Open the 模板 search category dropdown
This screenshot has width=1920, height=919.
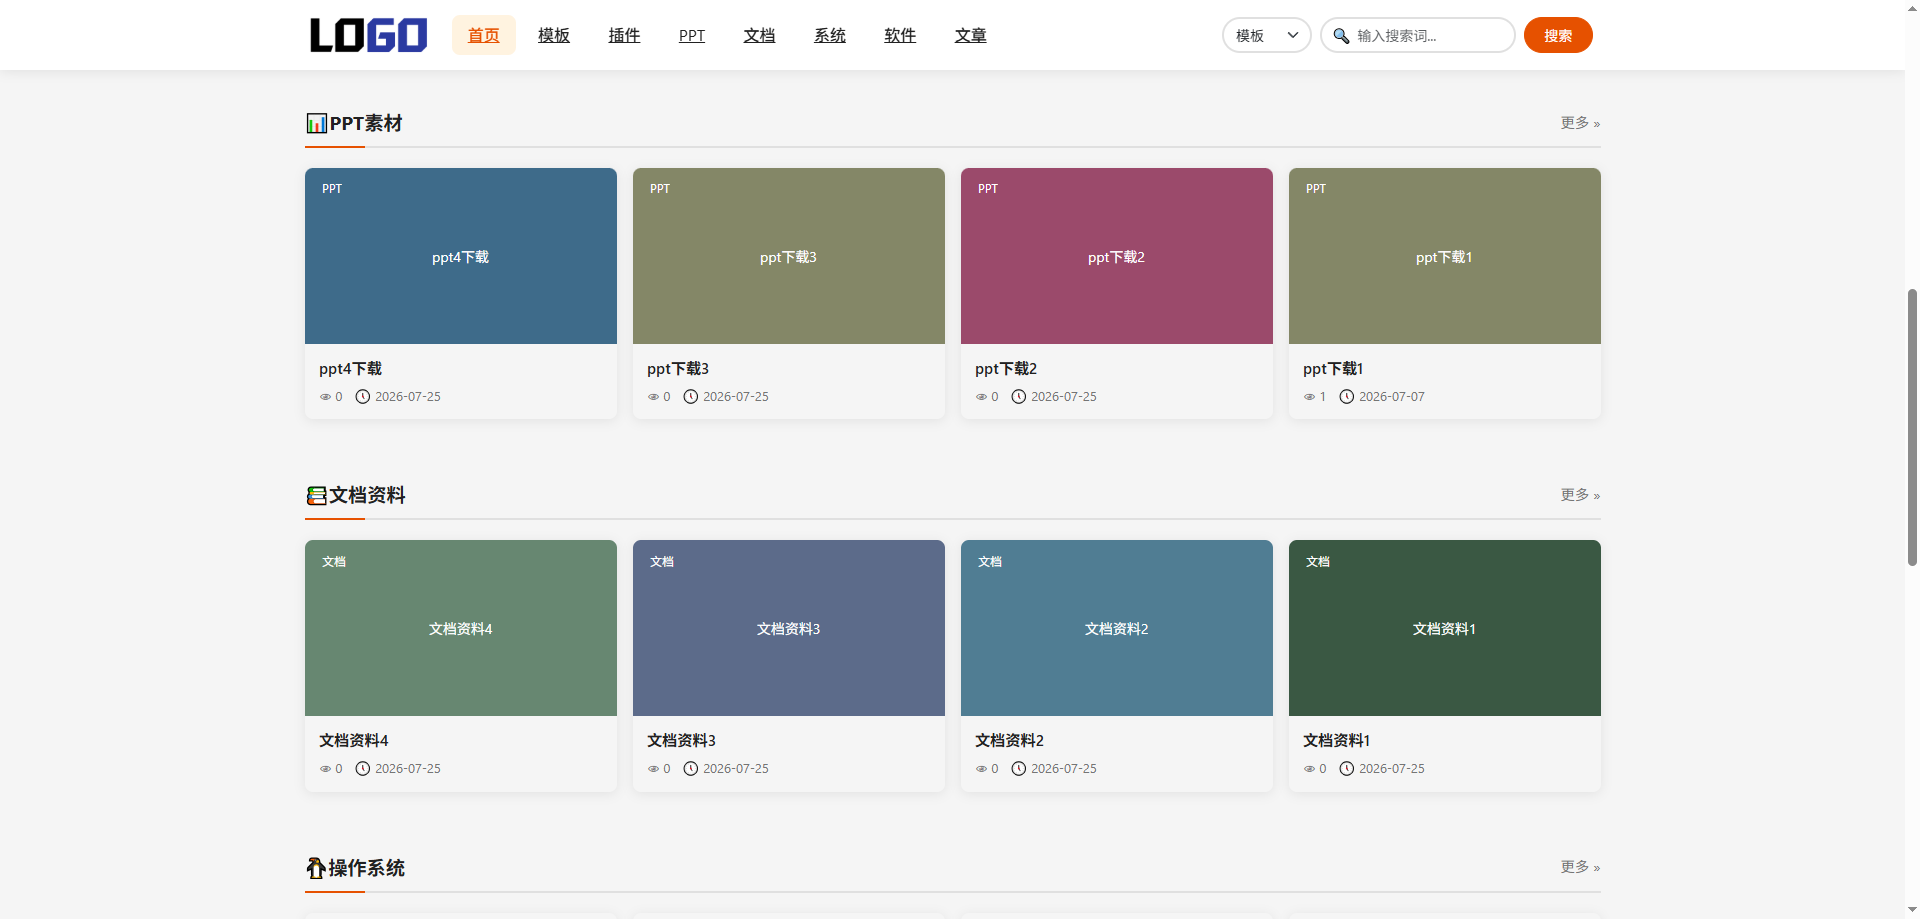coord(1266,35)
